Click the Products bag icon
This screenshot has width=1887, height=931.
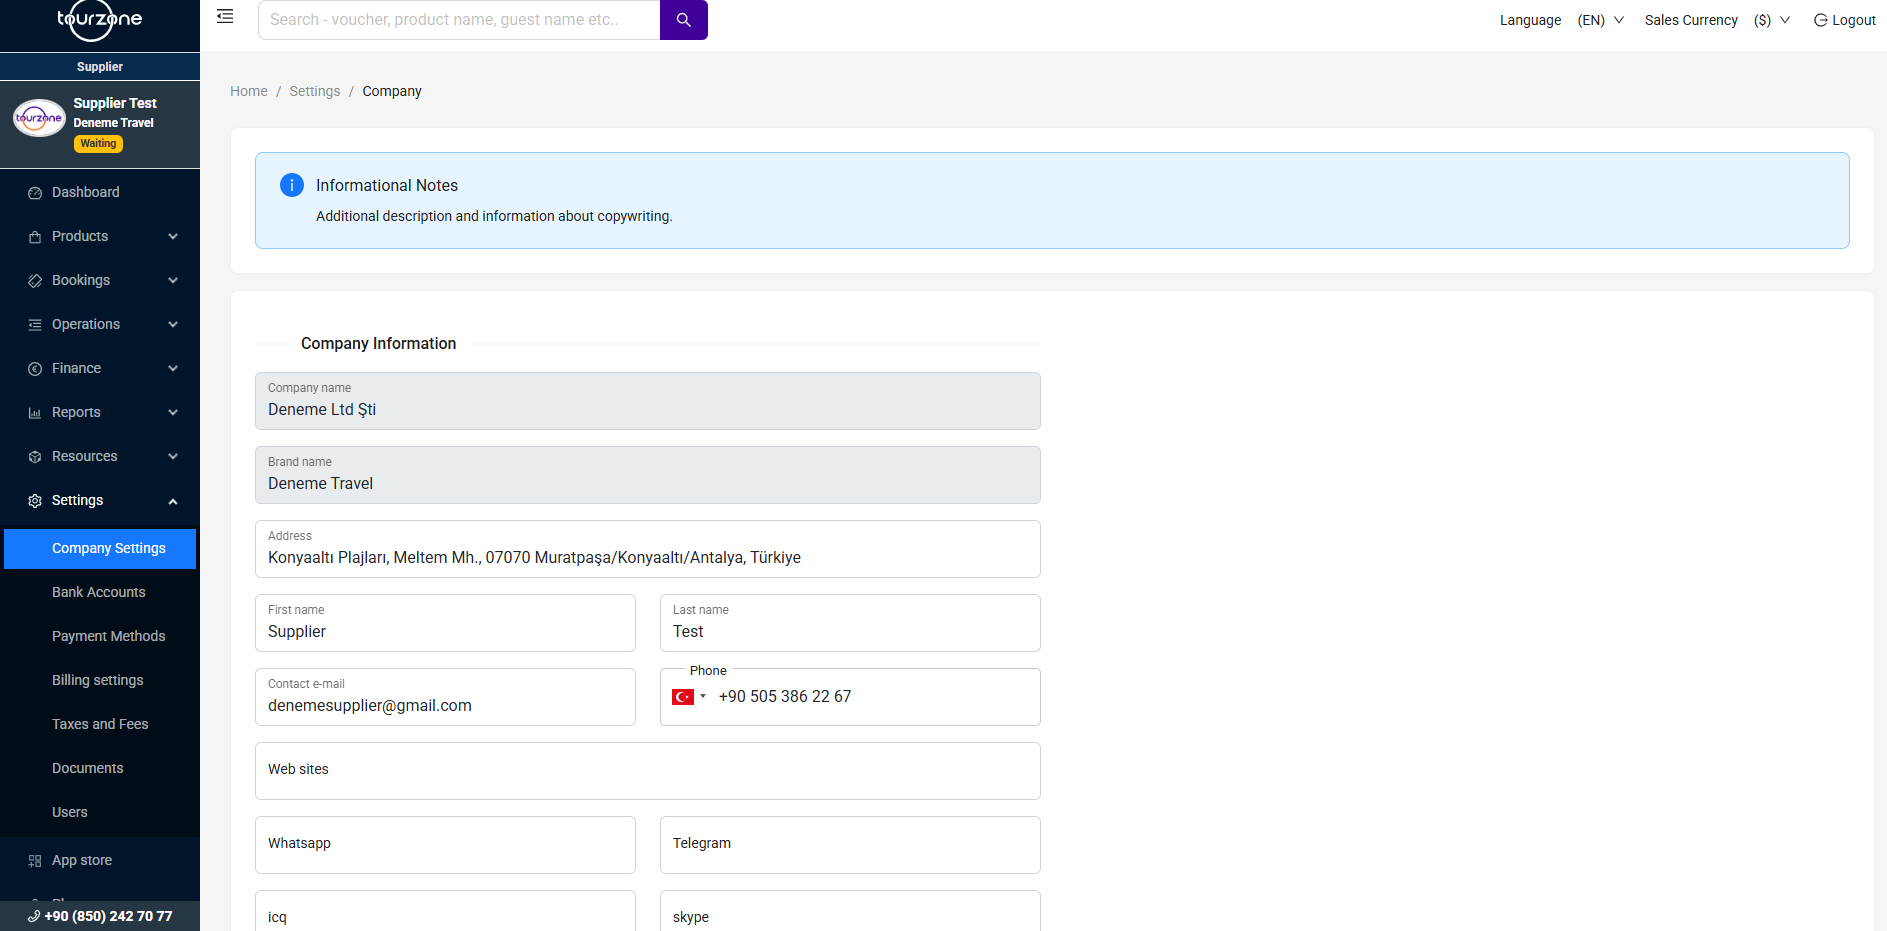pos(35,237)
